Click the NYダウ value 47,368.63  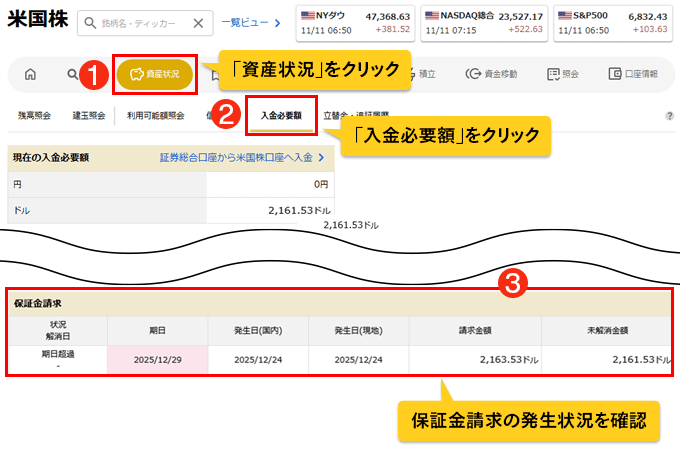pyautogui.click(x=388, y=16)
